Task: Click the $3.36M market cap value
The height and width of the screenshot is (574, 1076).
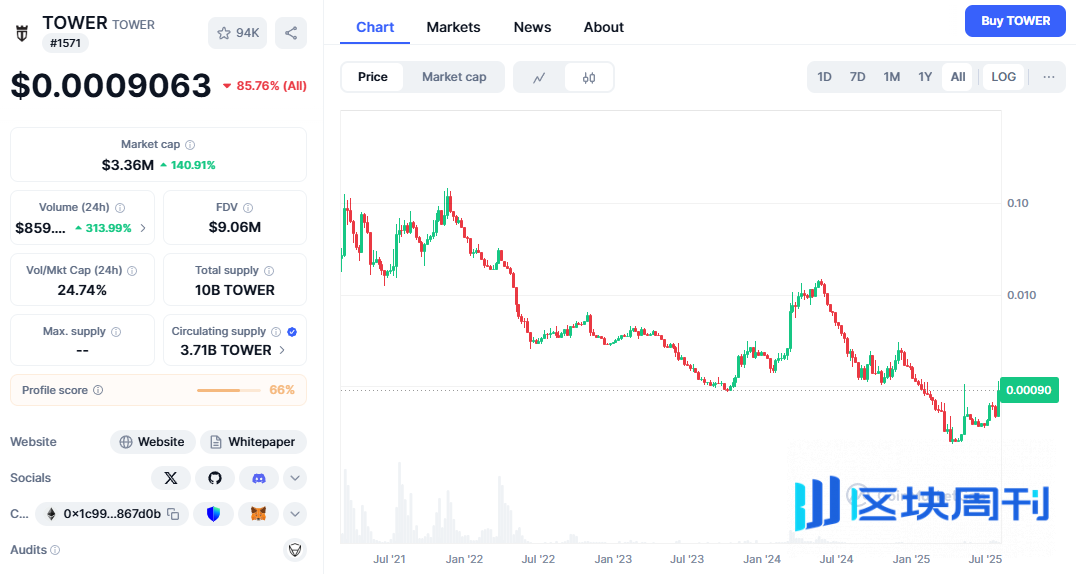Action: coord(128,165)
